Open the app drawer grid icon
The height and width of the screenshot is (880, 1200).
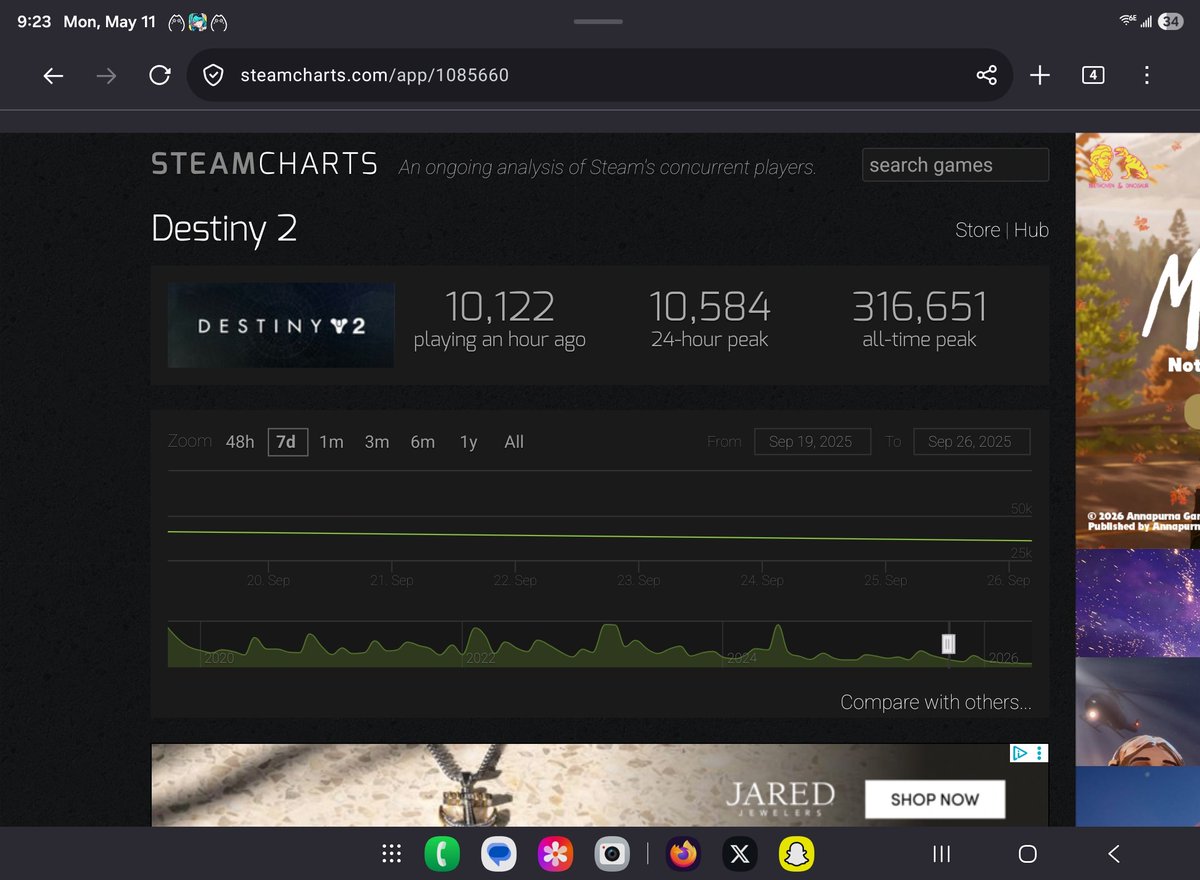coord(392,854)
